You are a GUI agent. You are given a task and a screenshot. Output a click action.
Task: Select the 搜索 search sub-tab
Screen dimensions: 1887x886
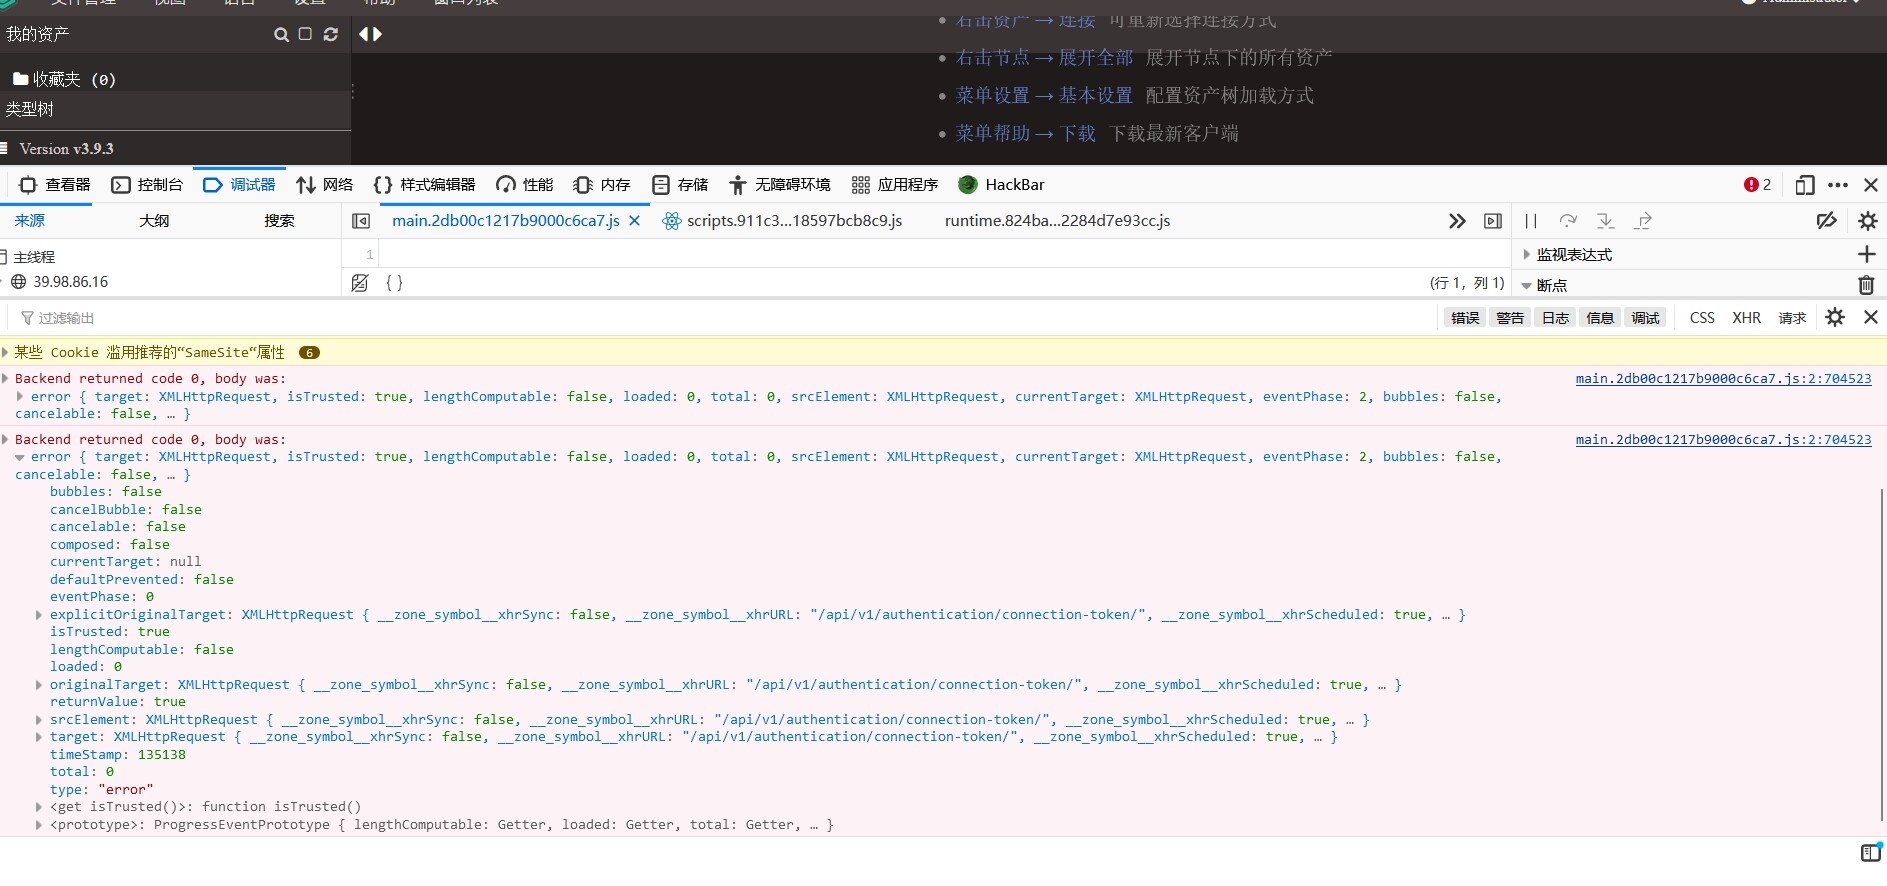point(279,221)
